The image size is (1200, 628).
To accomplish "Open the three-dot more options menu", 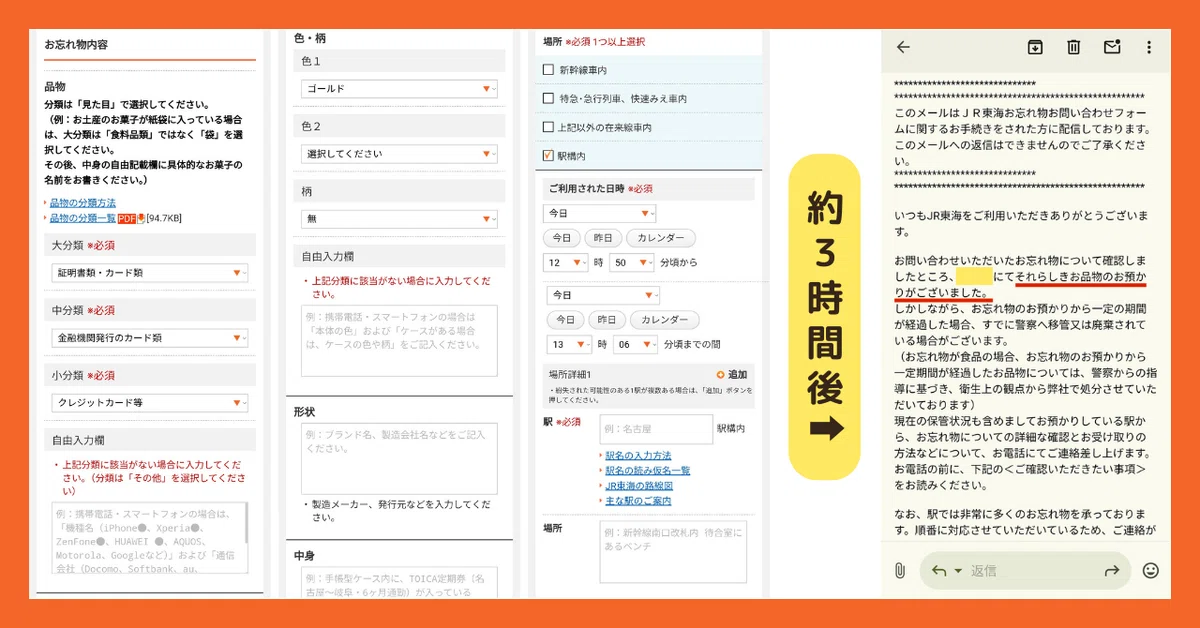I will pyautogui.click(x=1149, y=47).
